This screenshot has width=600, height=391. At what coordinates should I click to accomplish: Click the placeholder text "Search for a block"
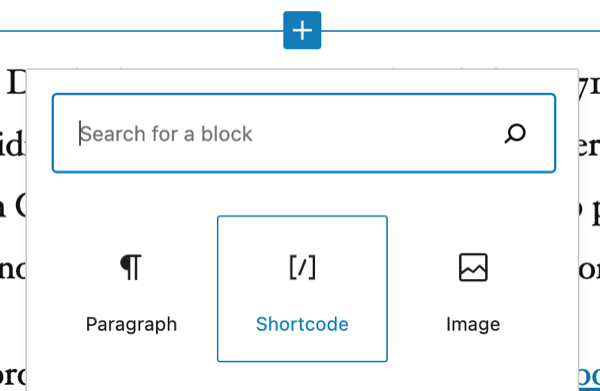click(166, 134)
